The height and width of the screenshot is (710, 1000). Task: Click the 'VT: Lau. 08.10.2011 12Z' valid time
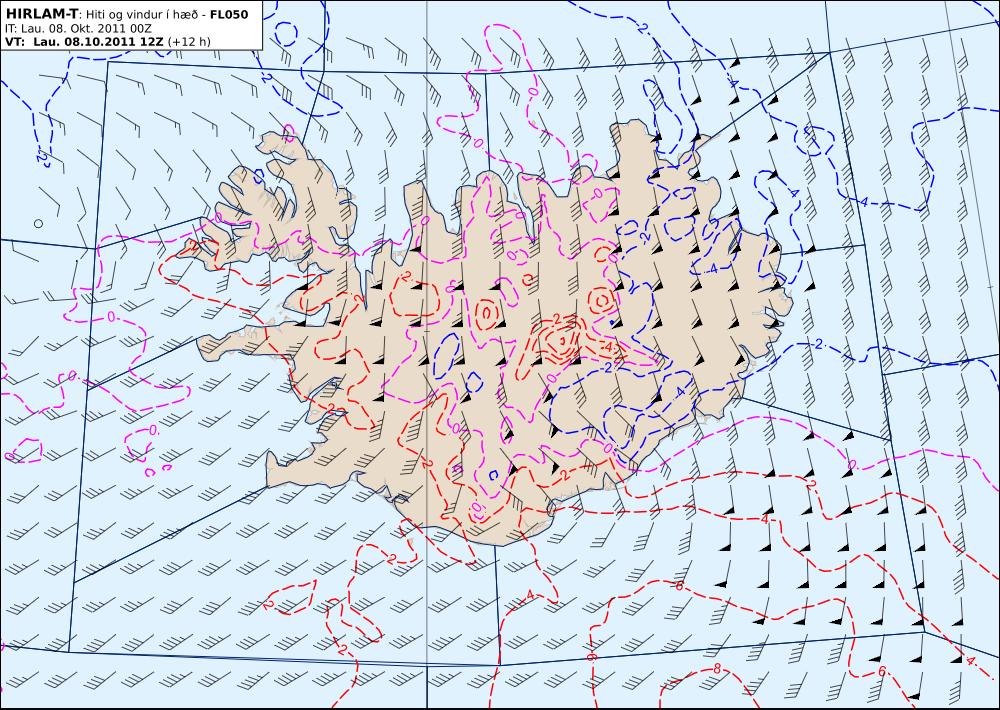(x=84, y=42)
